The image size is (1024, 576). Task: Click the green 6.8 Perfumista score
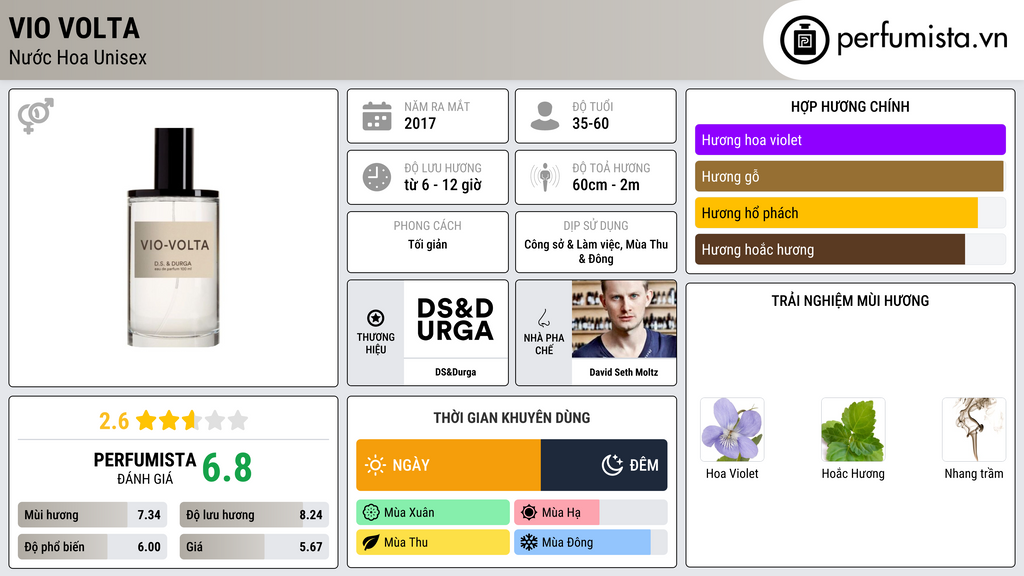pos(227,468)
